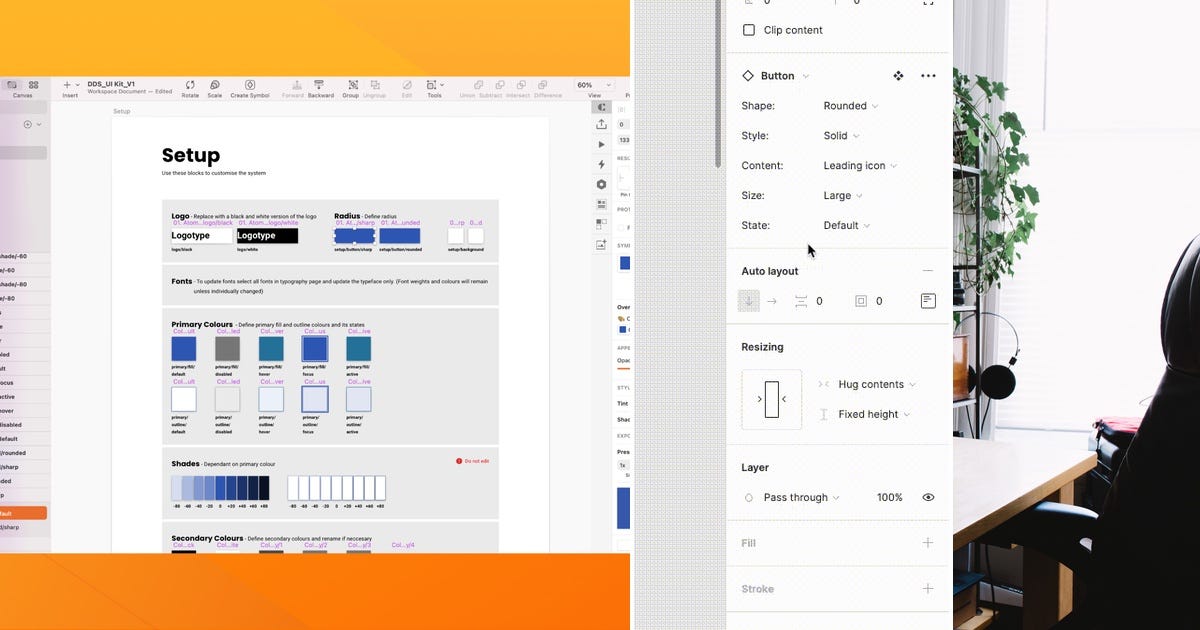This screenshot has width=1200, height=630.
Task: Enable the Clip content checkbox
Action: [748, 30]
